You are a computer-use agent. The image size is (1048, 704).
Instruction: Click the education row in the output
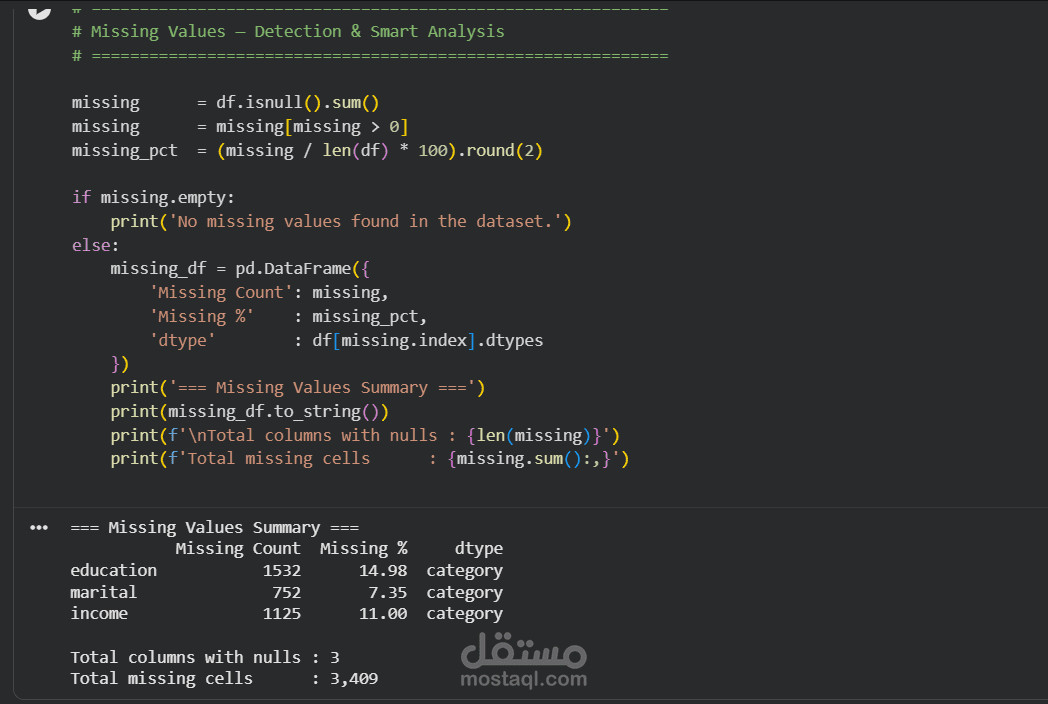tap(287, 570)
